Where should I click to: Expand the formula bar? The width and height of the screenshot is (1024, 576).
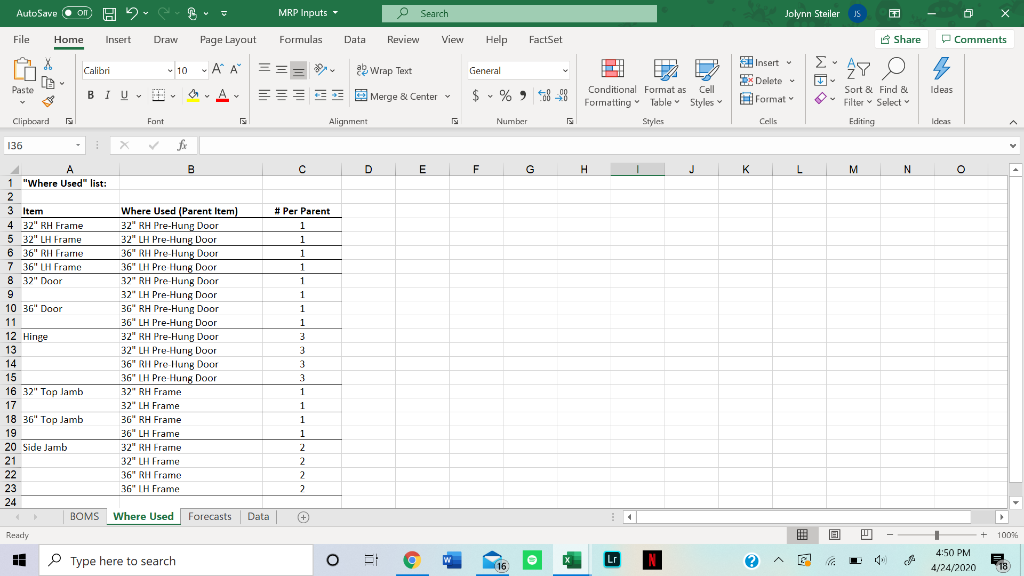[1012, 145]
